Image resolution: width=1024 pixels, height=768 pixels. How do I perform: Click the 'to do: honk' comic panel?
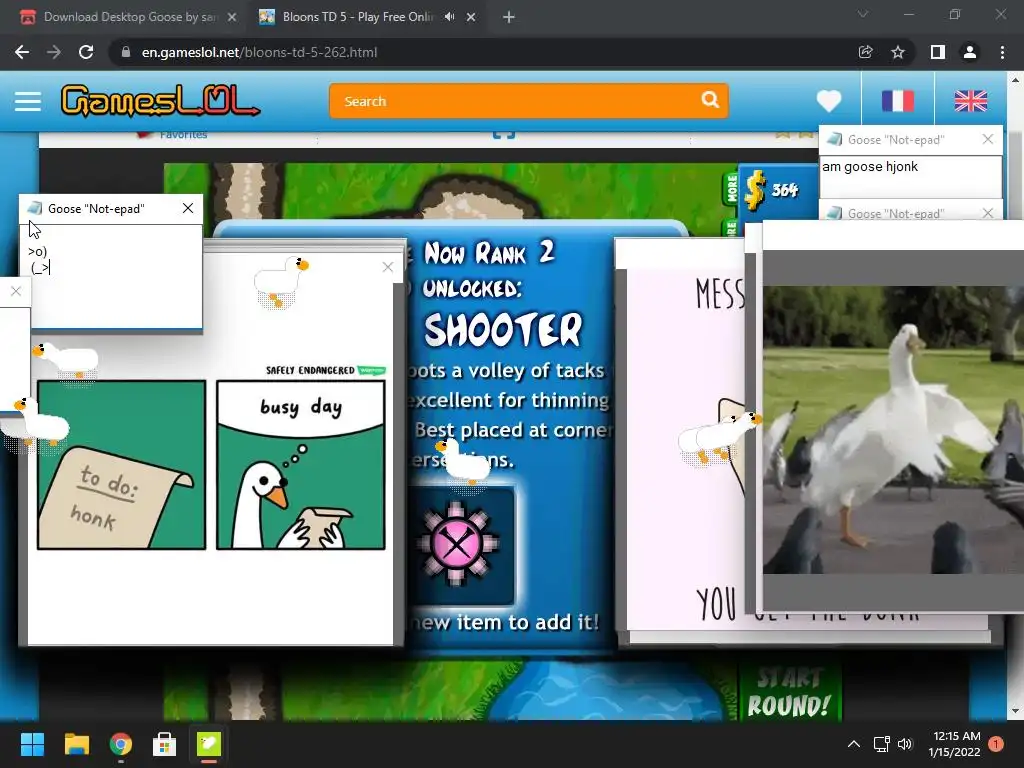[121, 465]
